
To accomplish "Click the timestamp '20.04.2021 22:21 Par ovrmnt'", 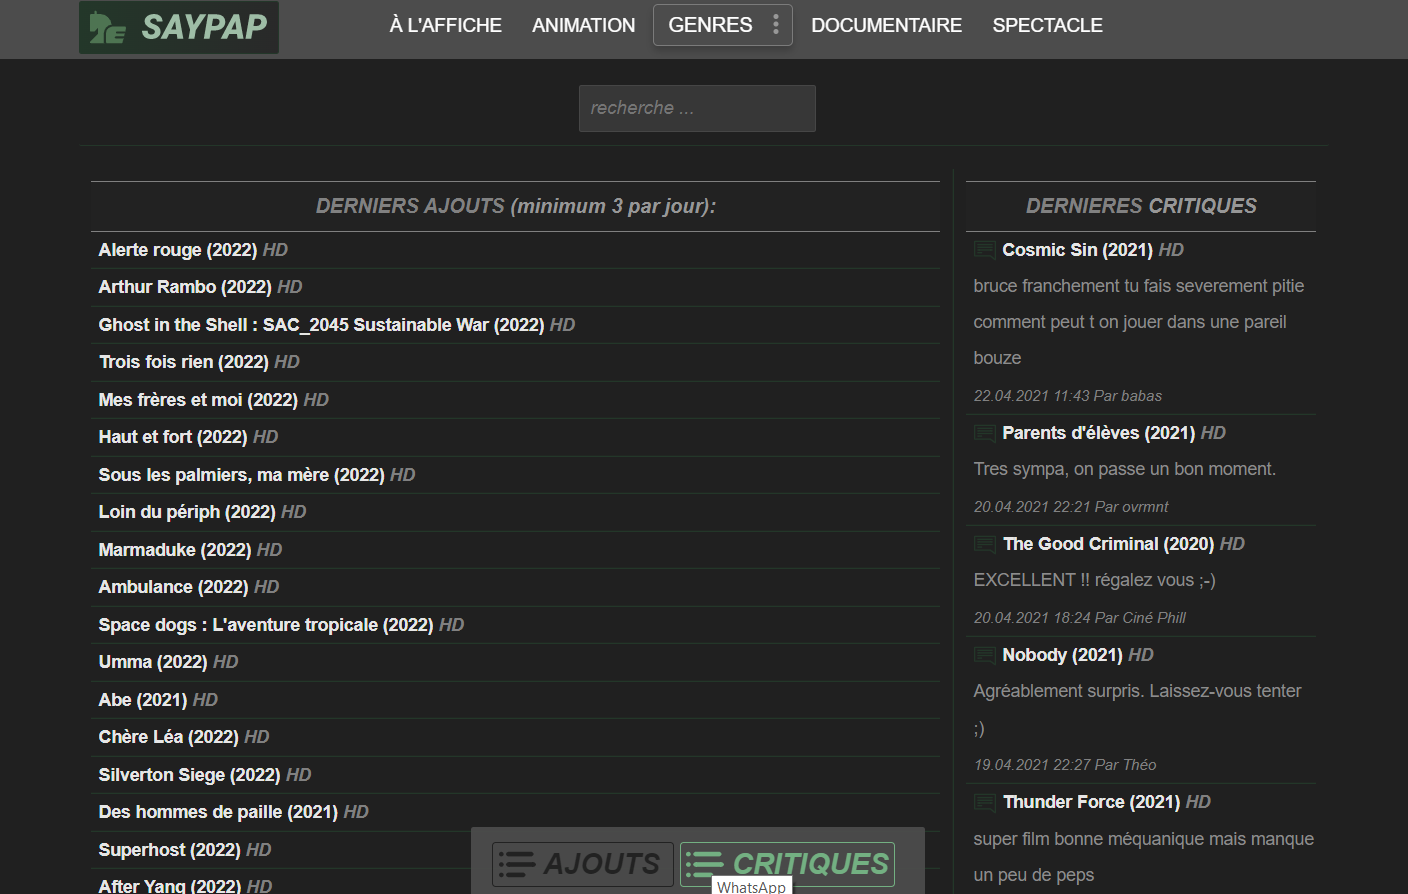I will [1071, 507].
